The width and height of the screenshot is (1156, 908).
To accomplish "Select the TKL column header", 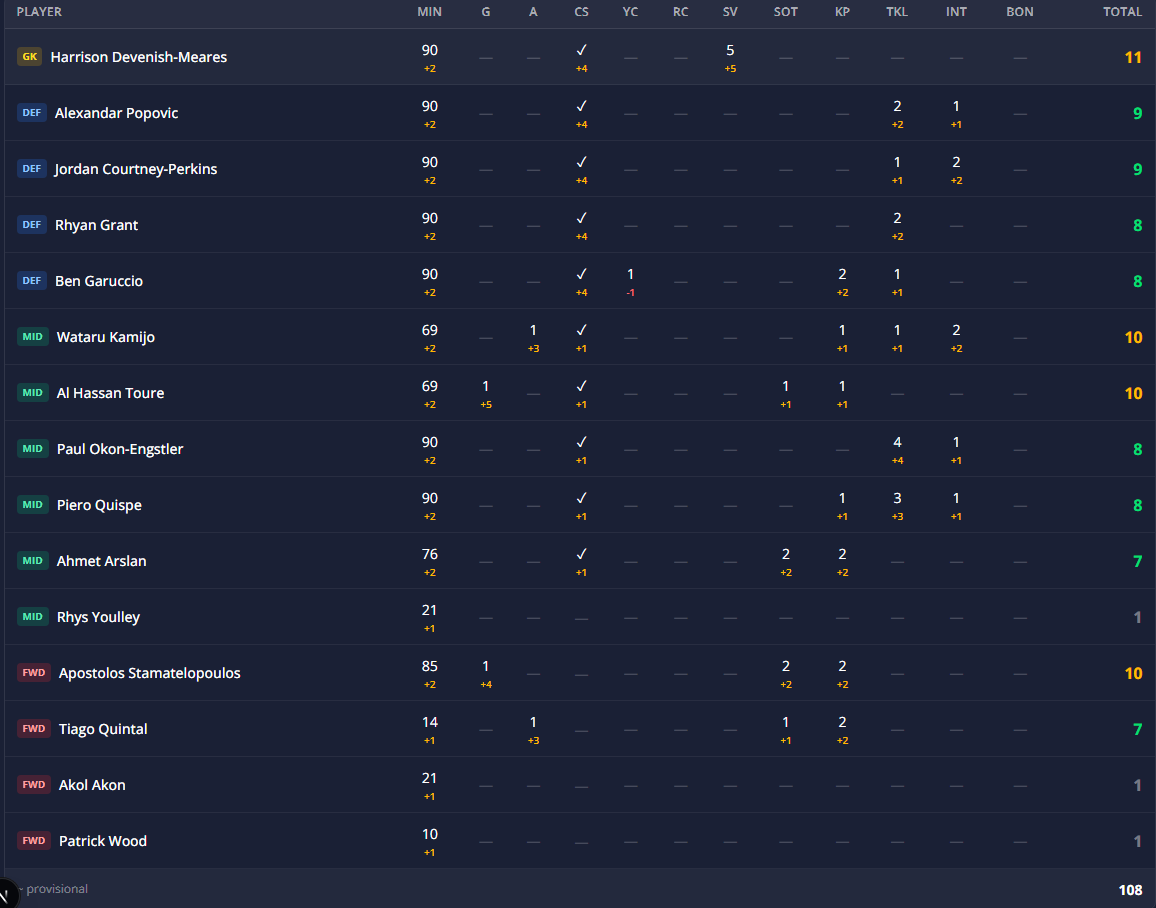I will coord(897,12).
